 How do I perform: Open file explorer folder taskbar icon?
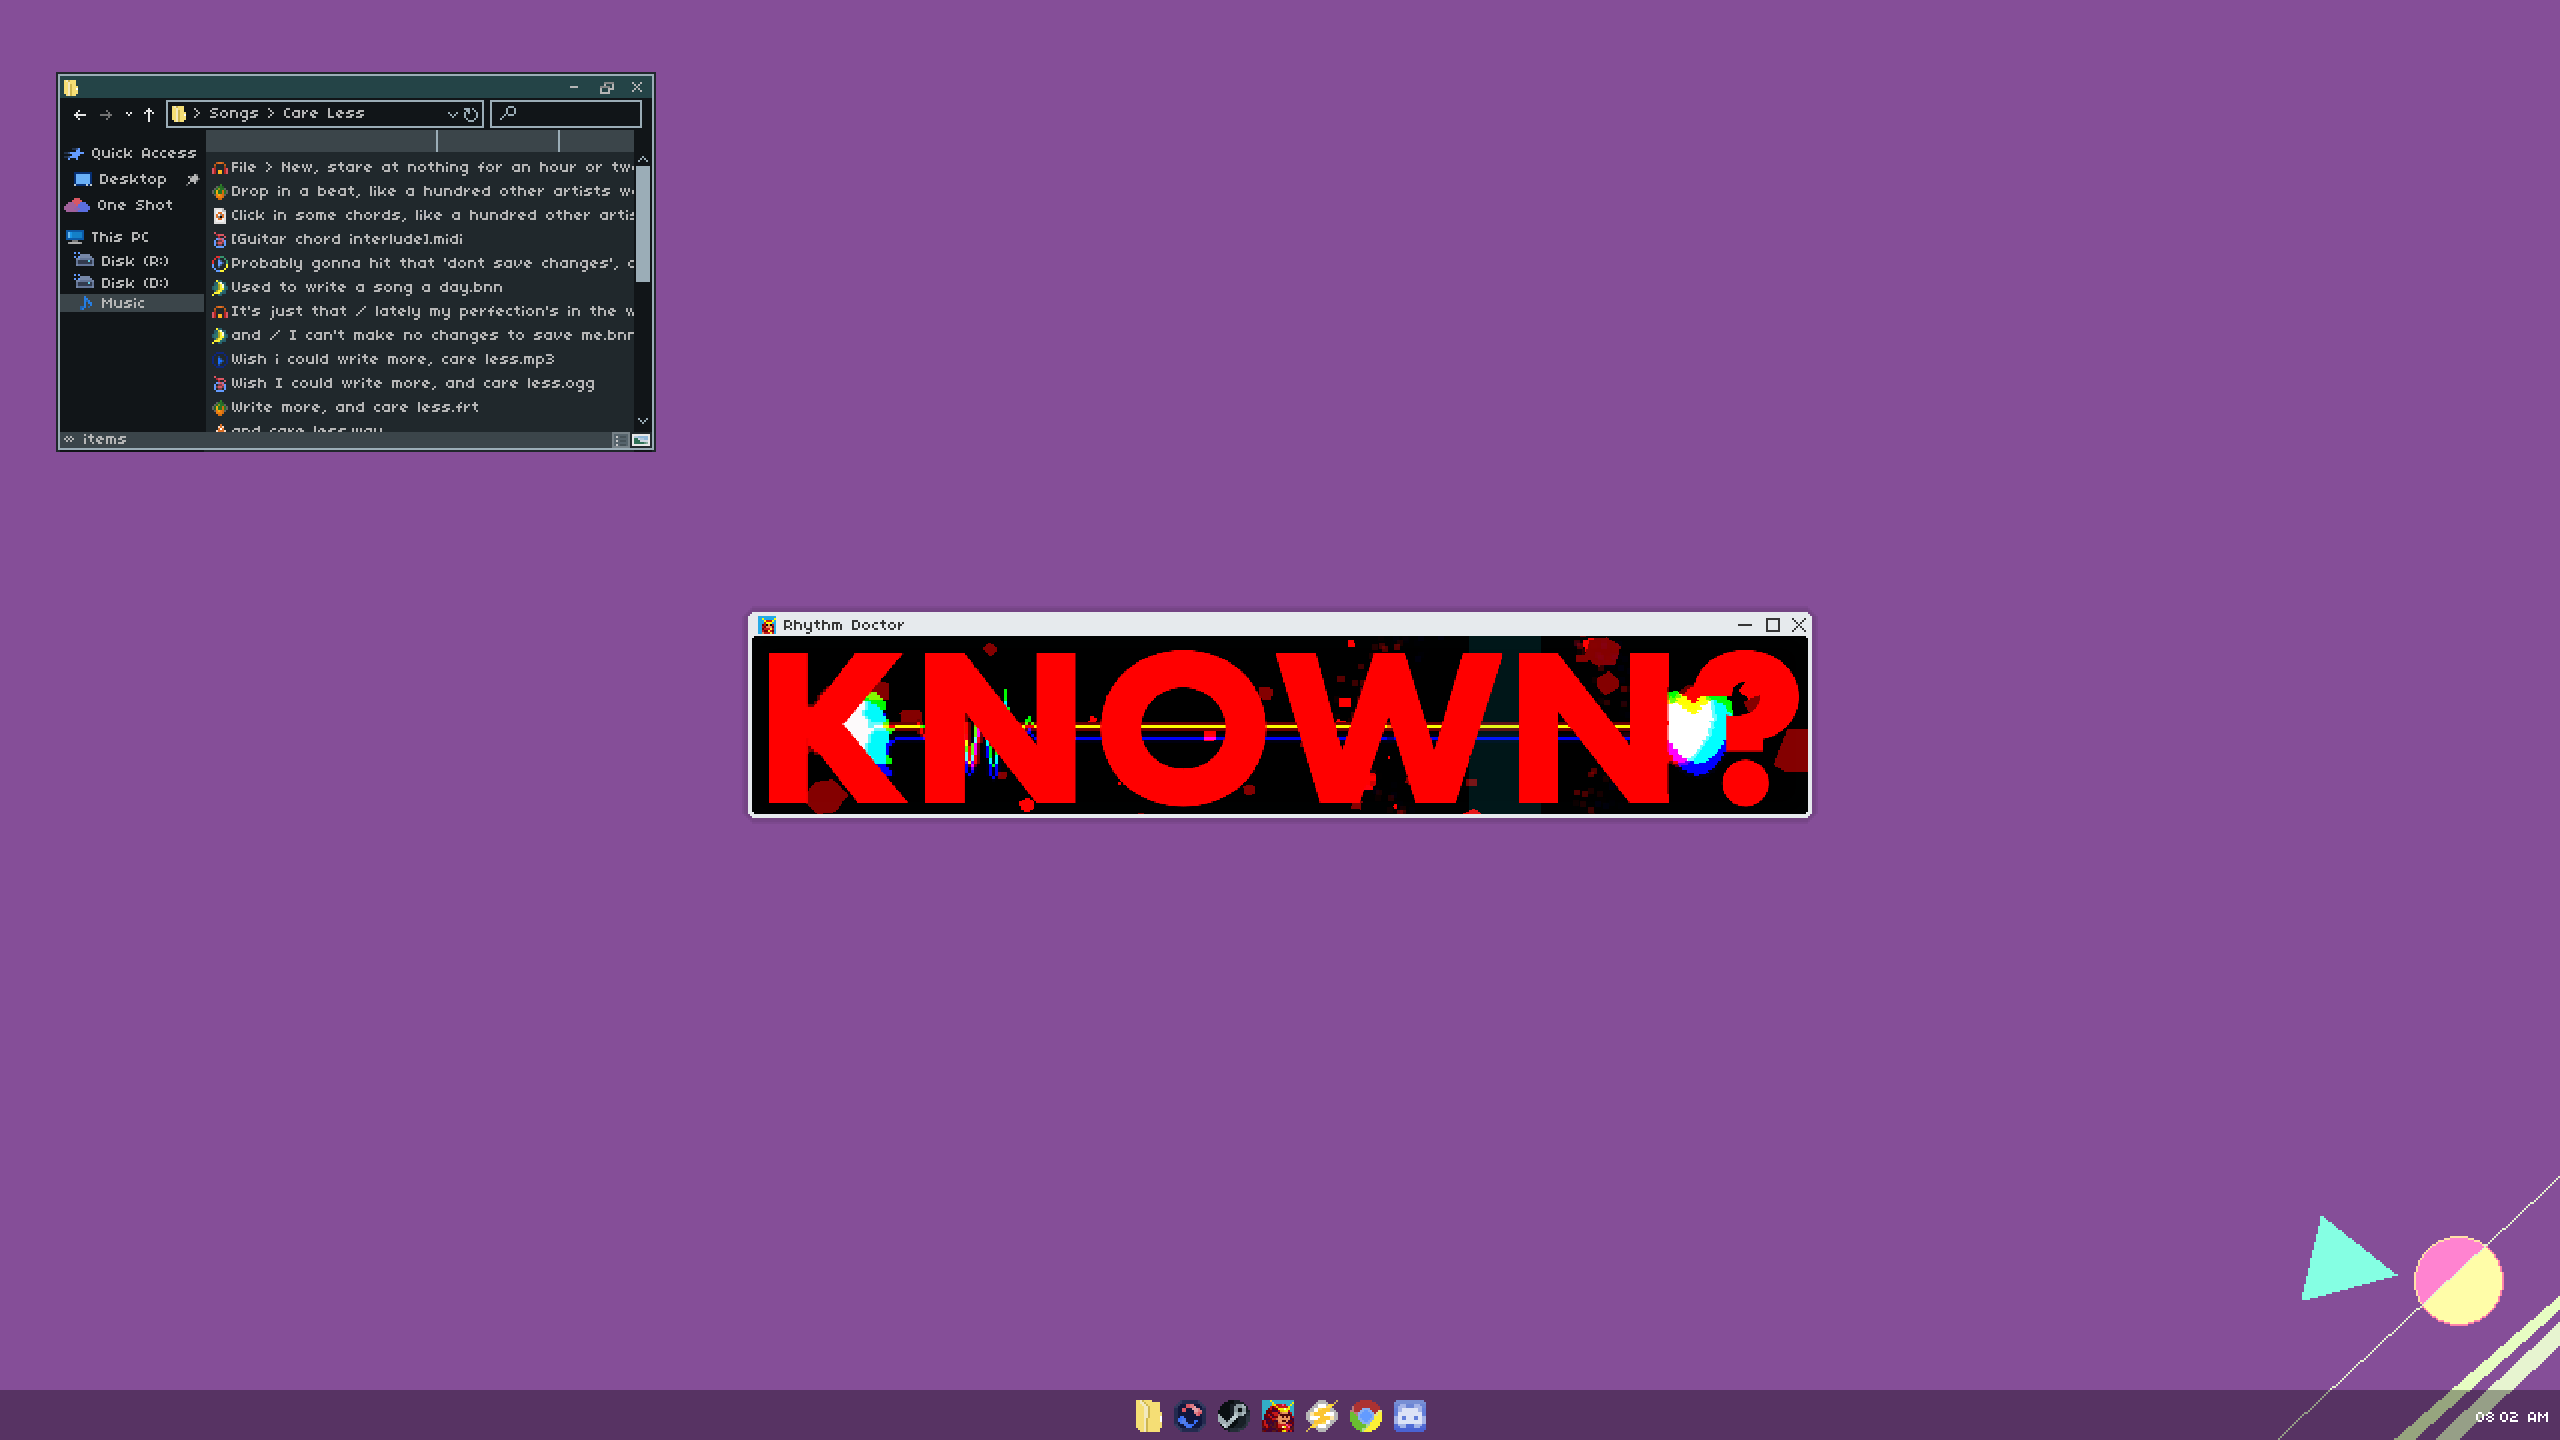point(1147,1415)
